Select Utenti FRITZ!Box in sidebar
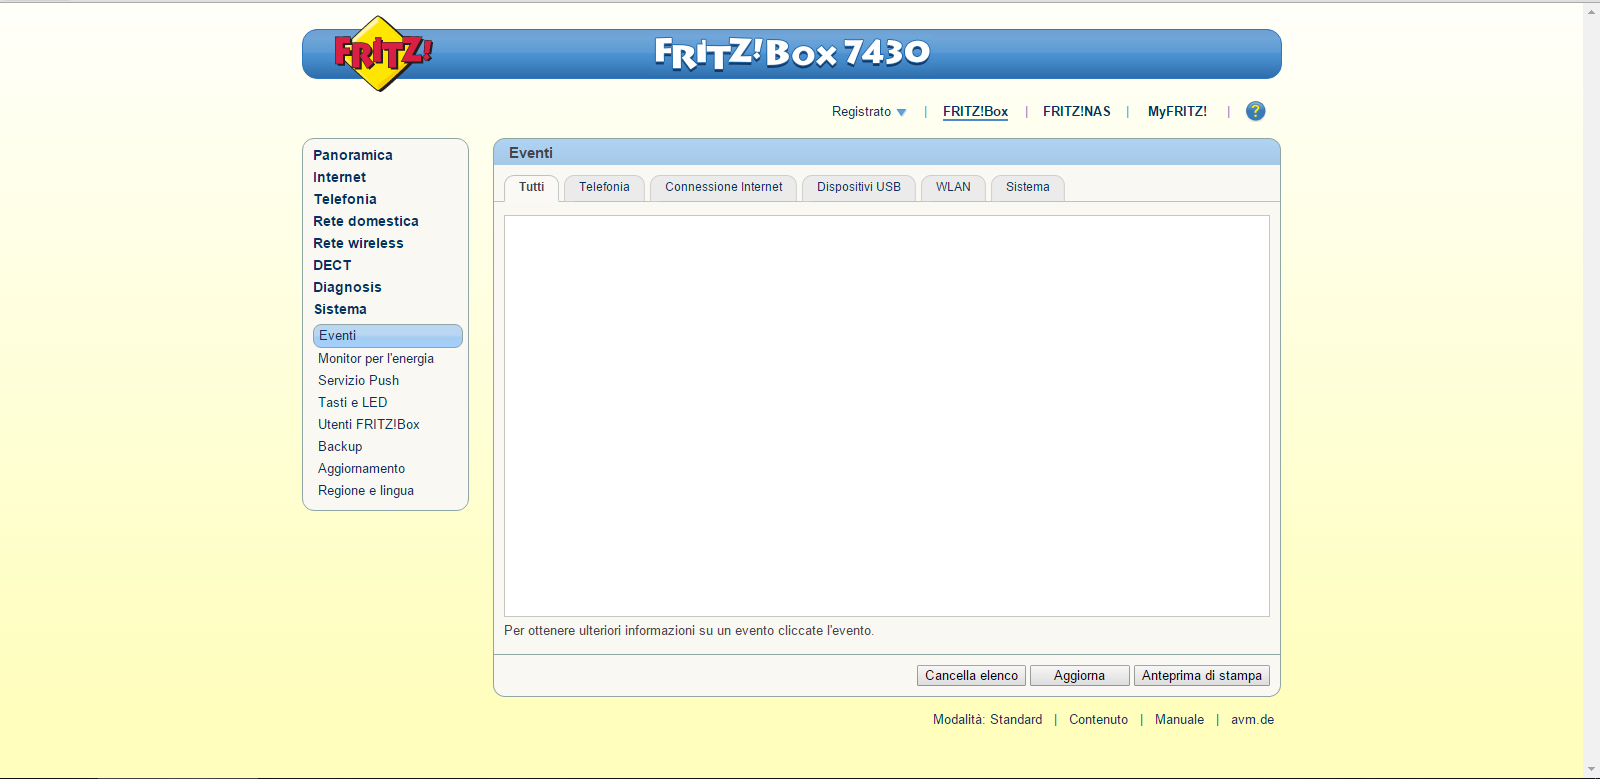Screen dimensions: 1600x779 [368, 425]
